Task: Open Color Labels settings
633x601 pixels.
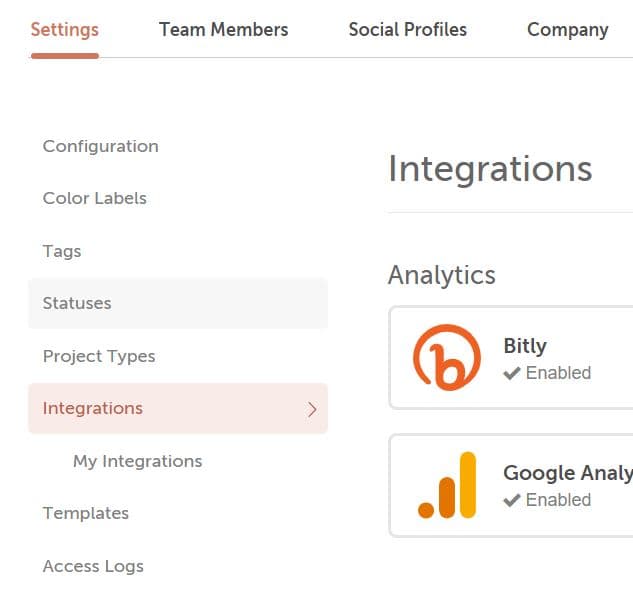Action: pyautogui.click(x=94, y=198)
